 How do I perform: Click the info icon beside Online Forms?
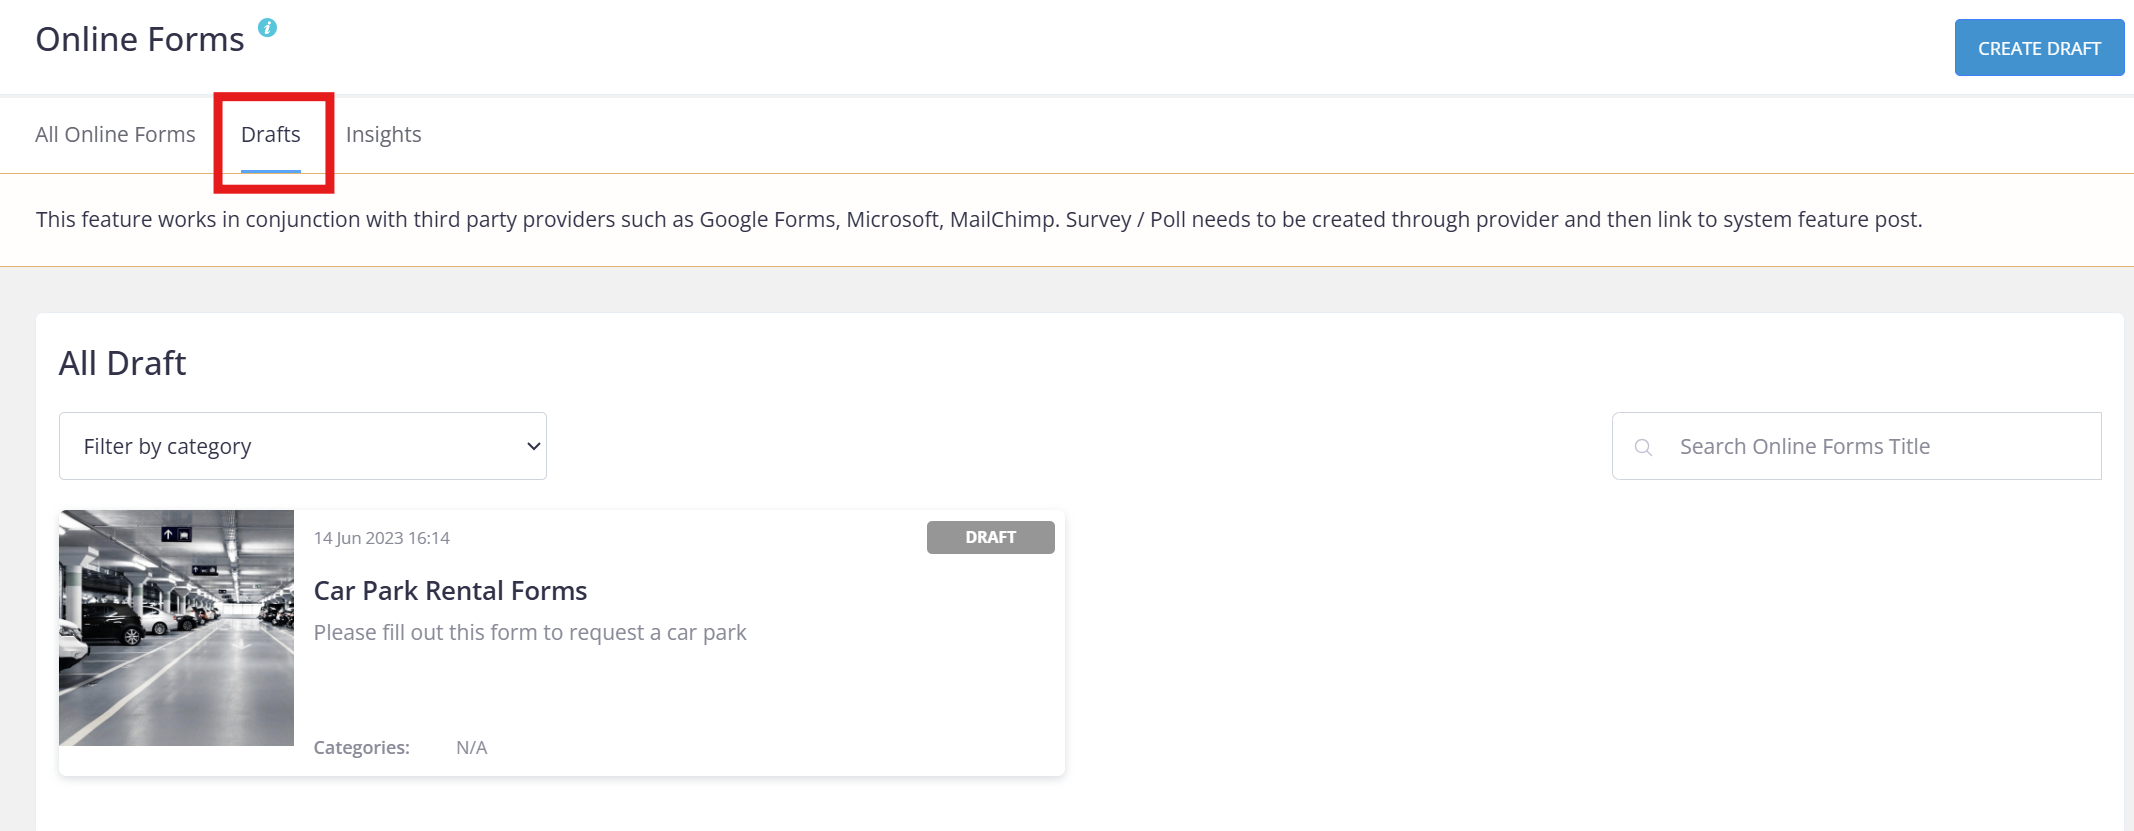click(x=267, y=28)
